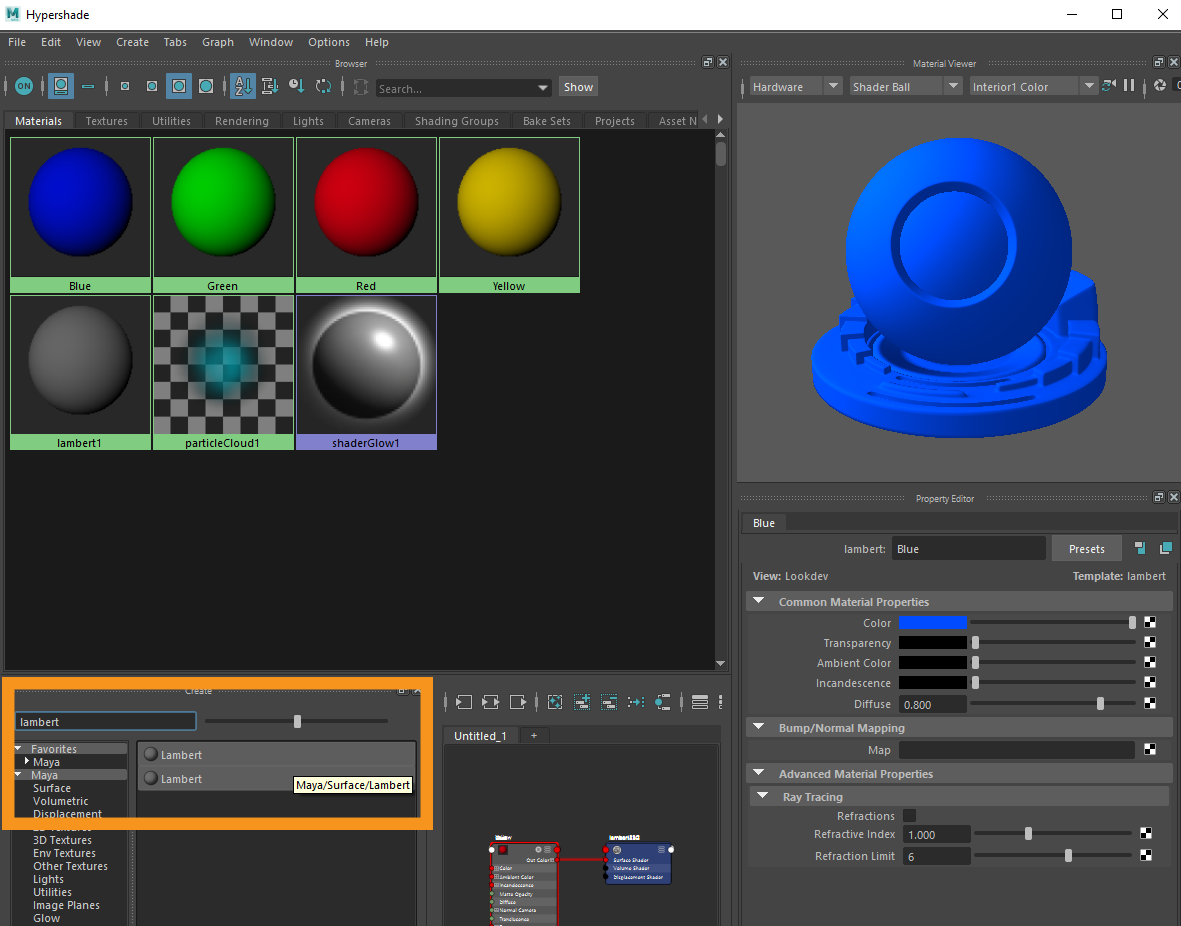Click the reverse sort order icon
This screenshot has height=926, width=1181.
323,87
